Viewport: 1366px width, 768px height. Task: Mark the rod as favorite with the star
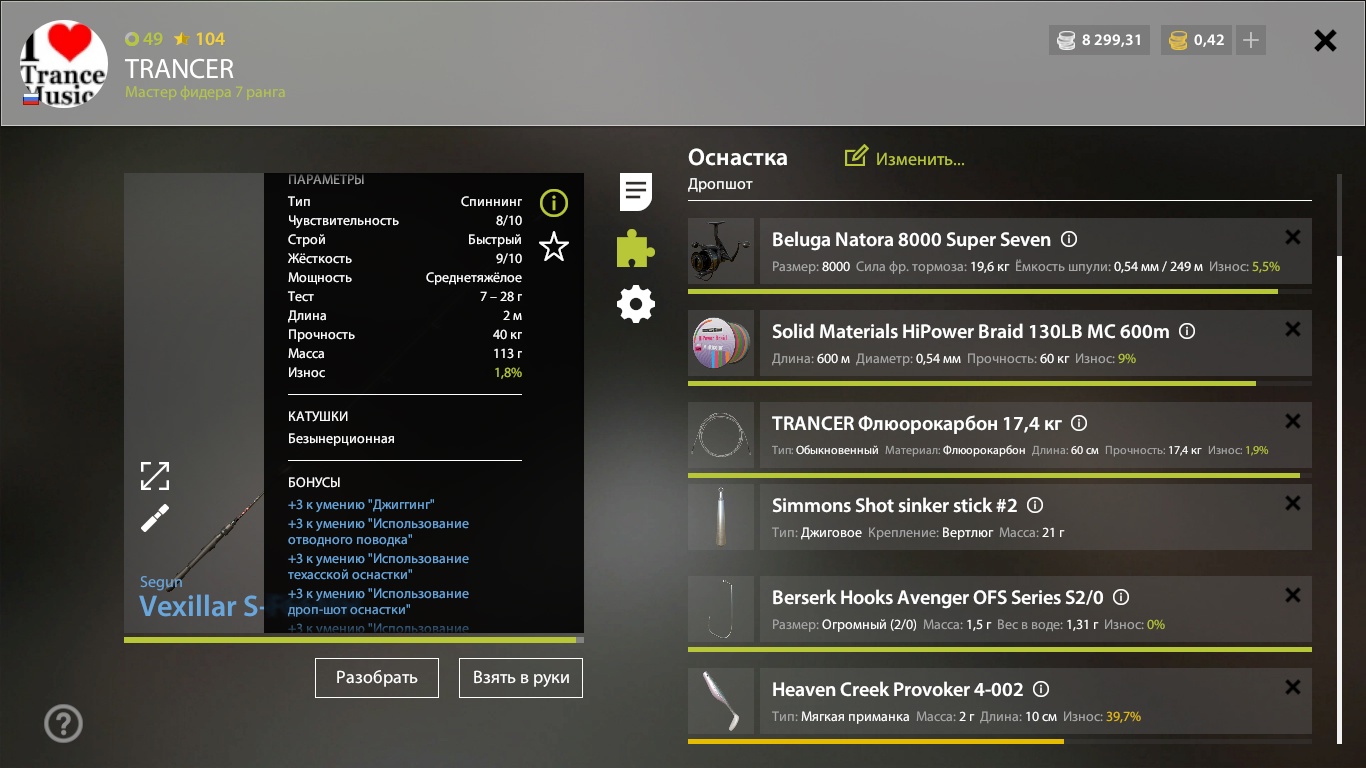coord(554,246)
